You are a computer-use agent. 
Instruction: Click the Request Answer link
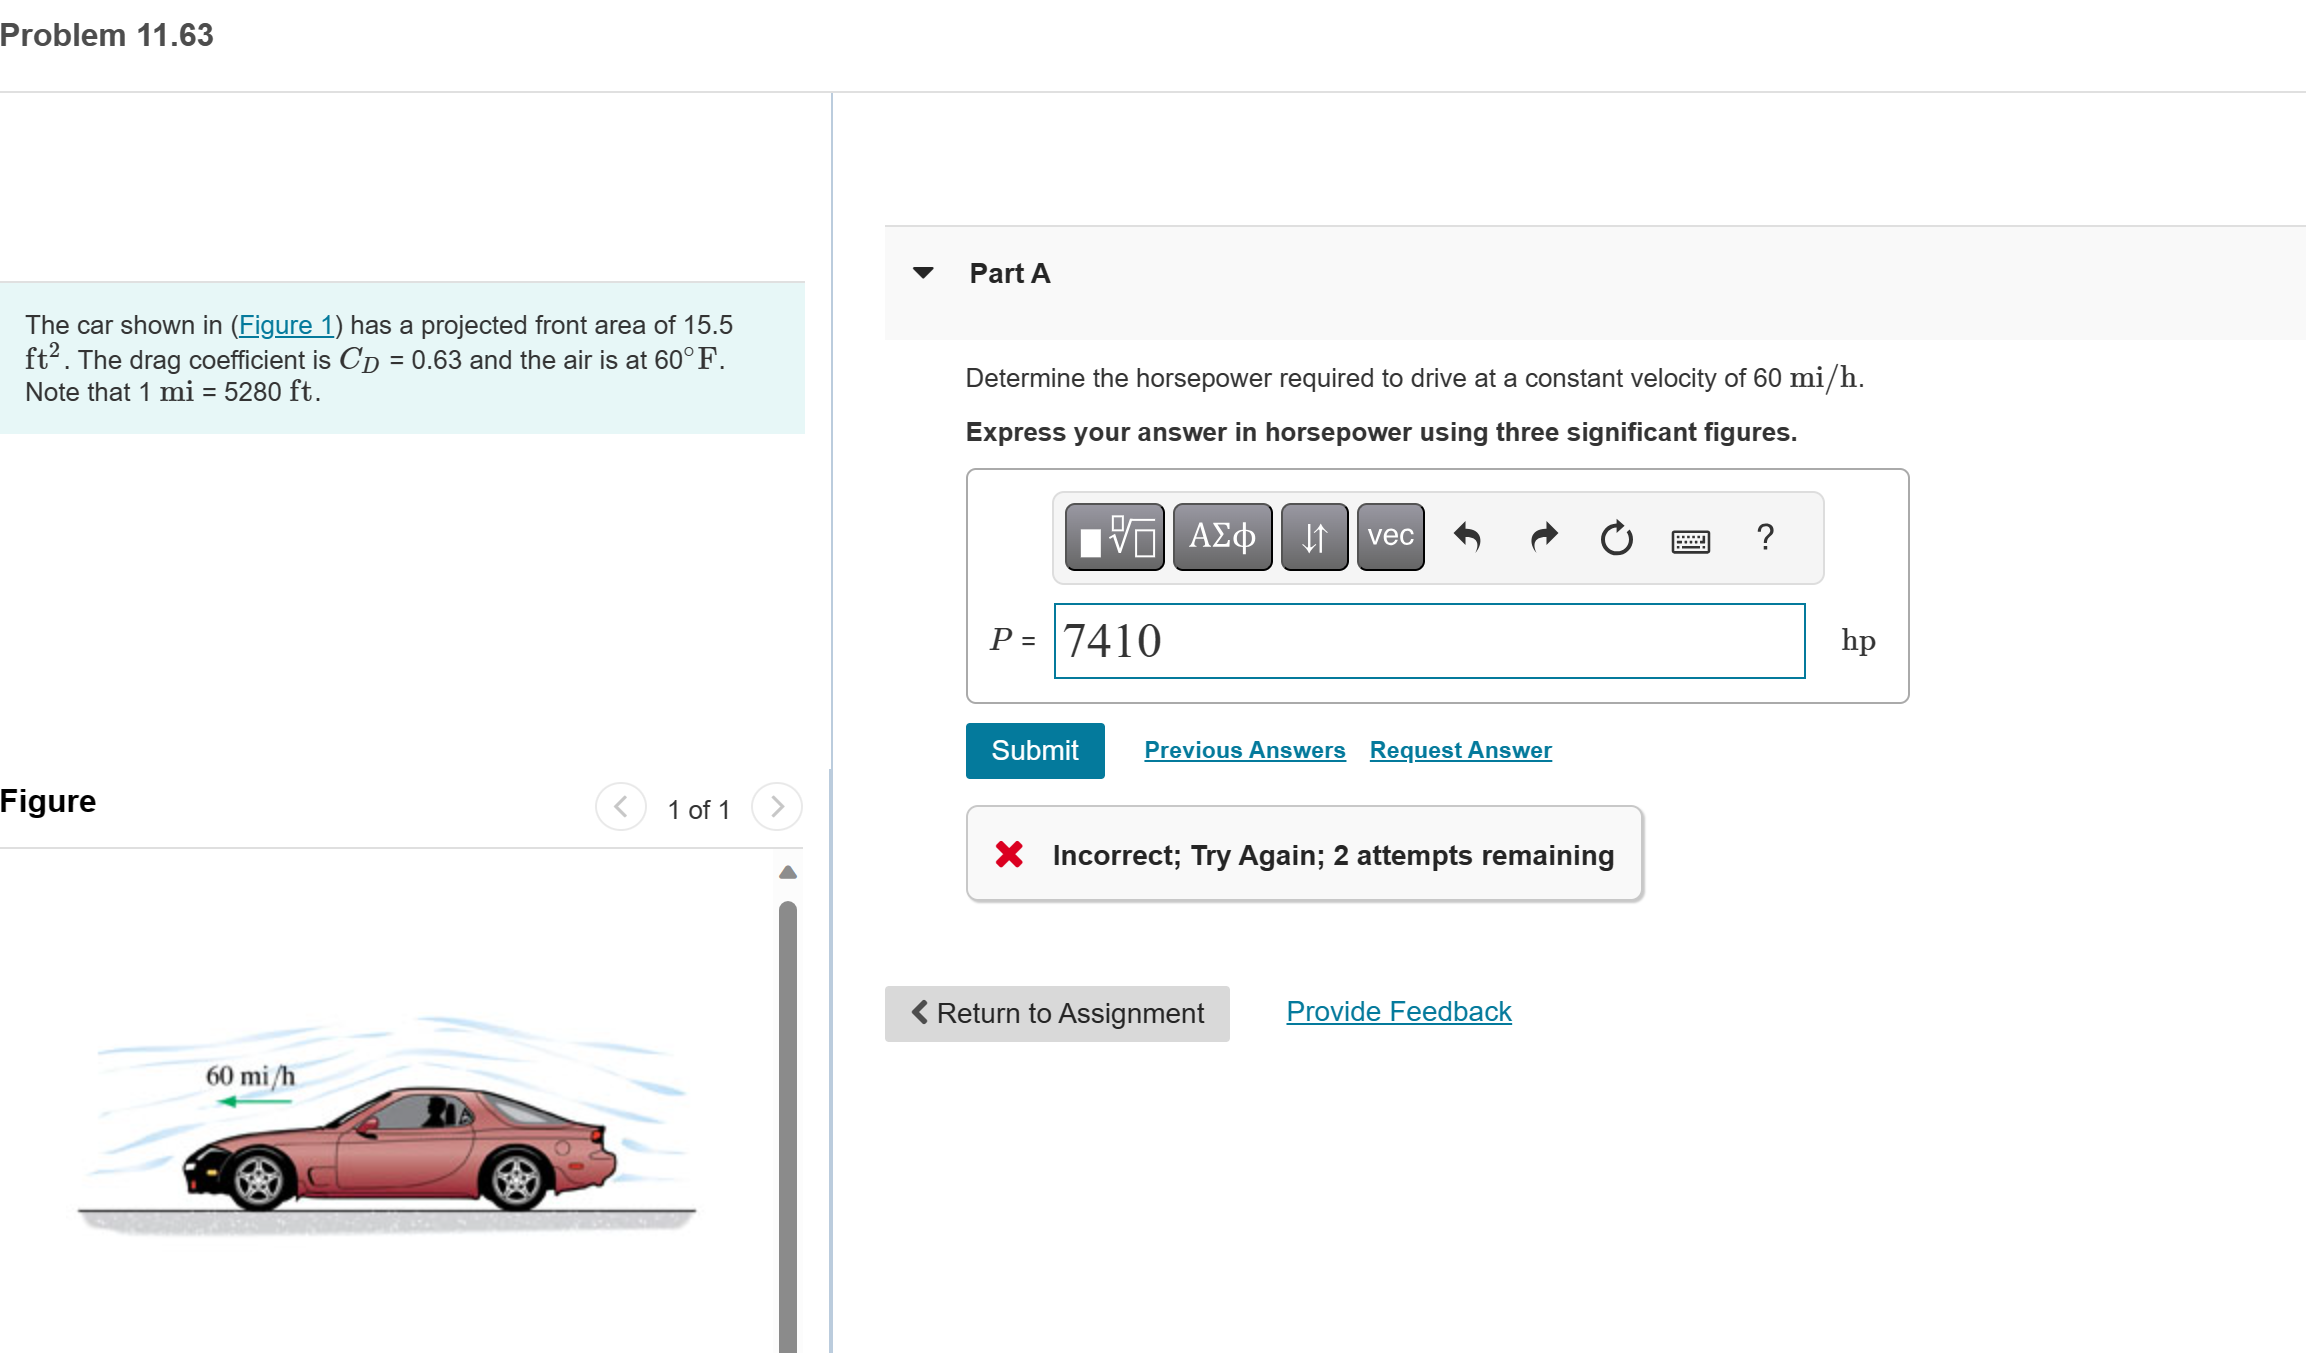click(x=1460, y=750)
